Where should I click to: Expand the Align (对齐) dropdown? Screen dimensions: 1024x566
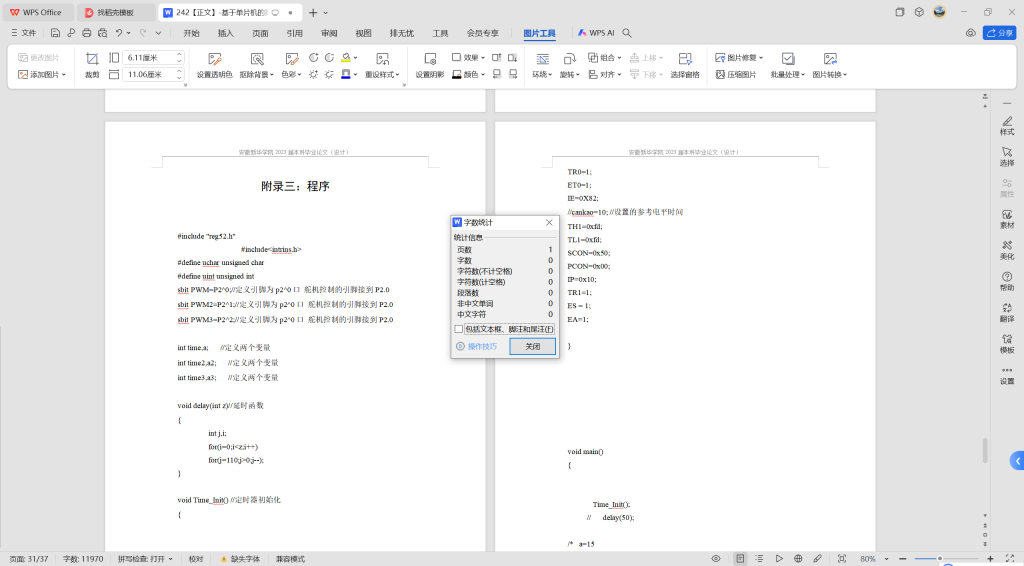click(x=605, y=74)
